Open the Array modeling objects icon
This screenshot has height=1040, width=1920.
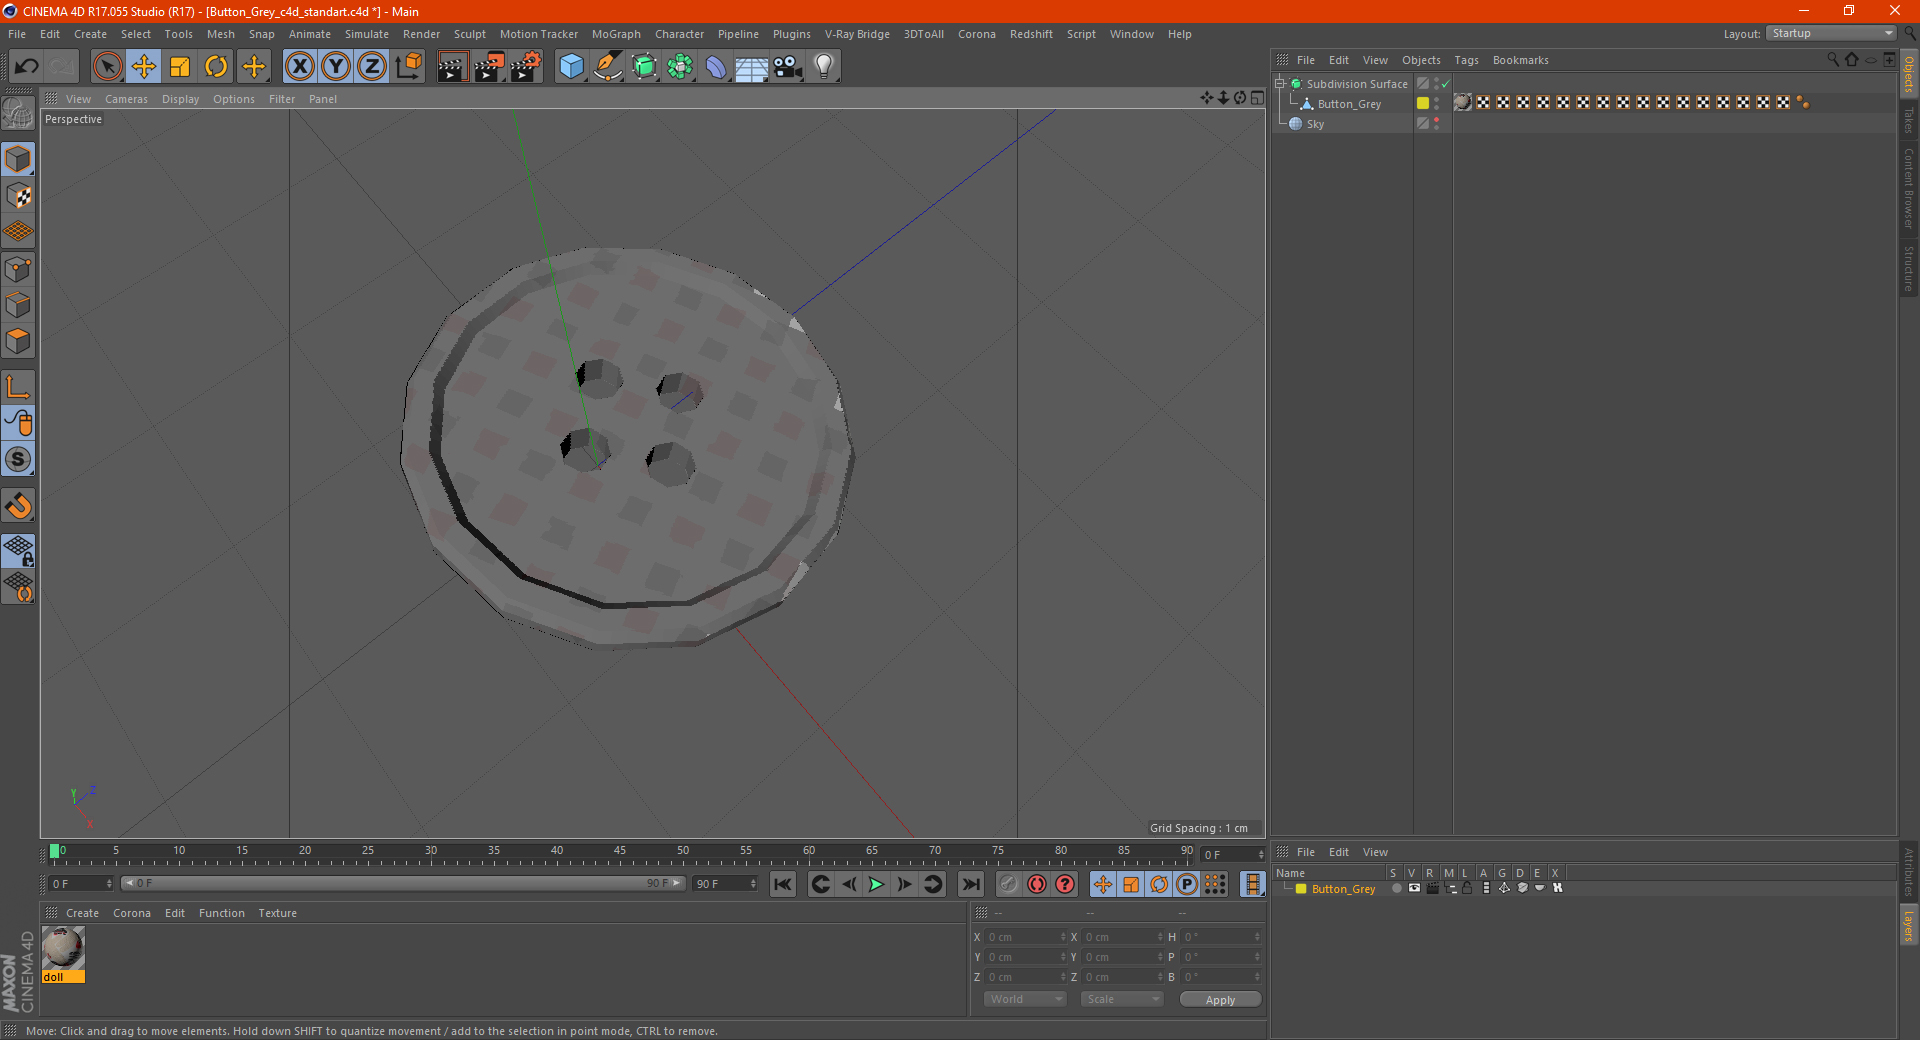pos(680,67)
